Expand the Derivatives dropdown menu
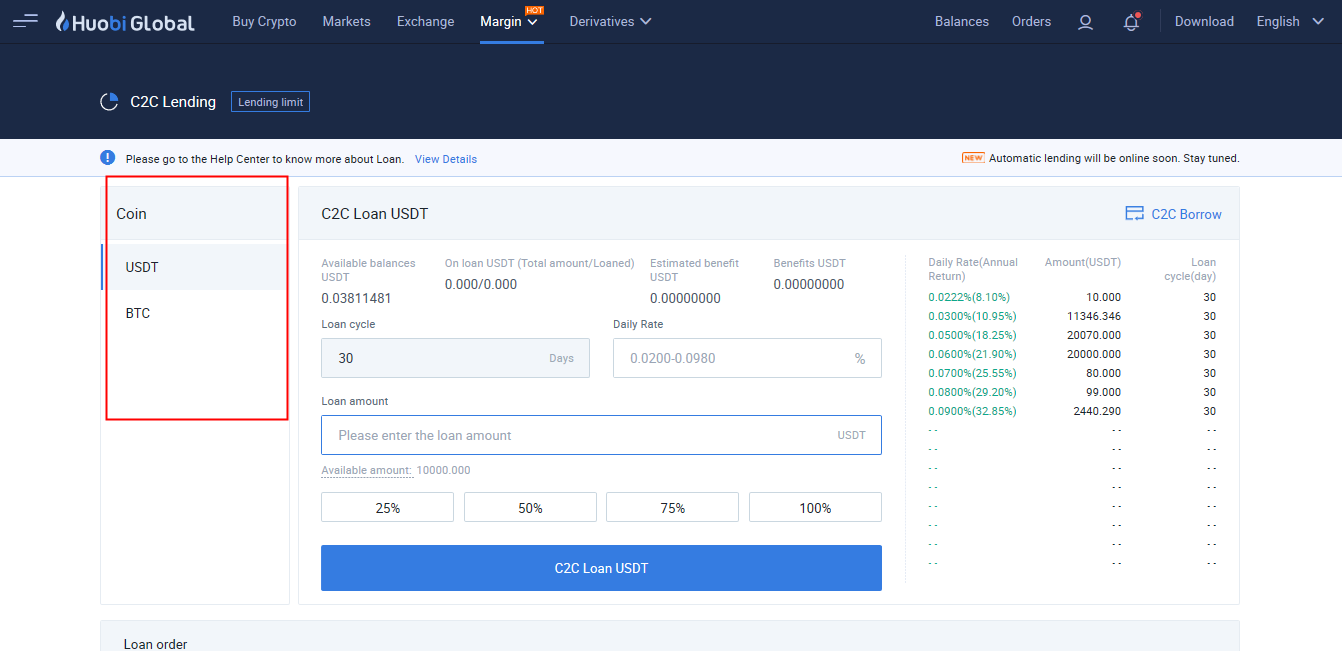Image resolution: width=1342 pixels, height=651 pixels. click(x=610, y=21)
